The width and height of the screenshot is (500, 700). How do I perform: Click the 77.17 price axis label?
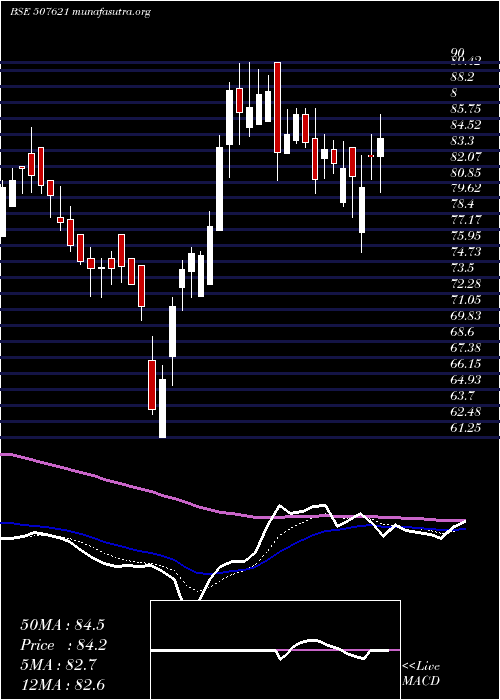click(466, 220)
